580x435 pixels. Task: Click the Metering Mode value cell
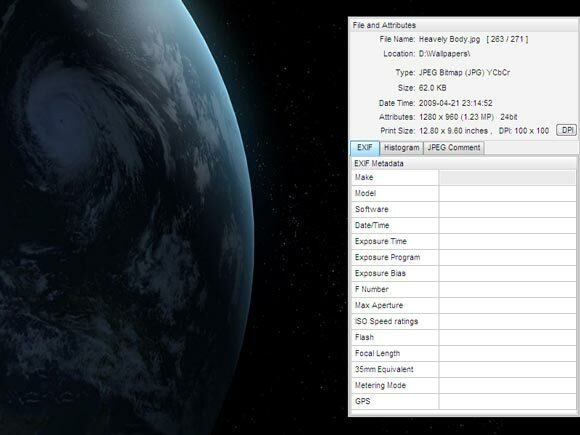[507, 385]
